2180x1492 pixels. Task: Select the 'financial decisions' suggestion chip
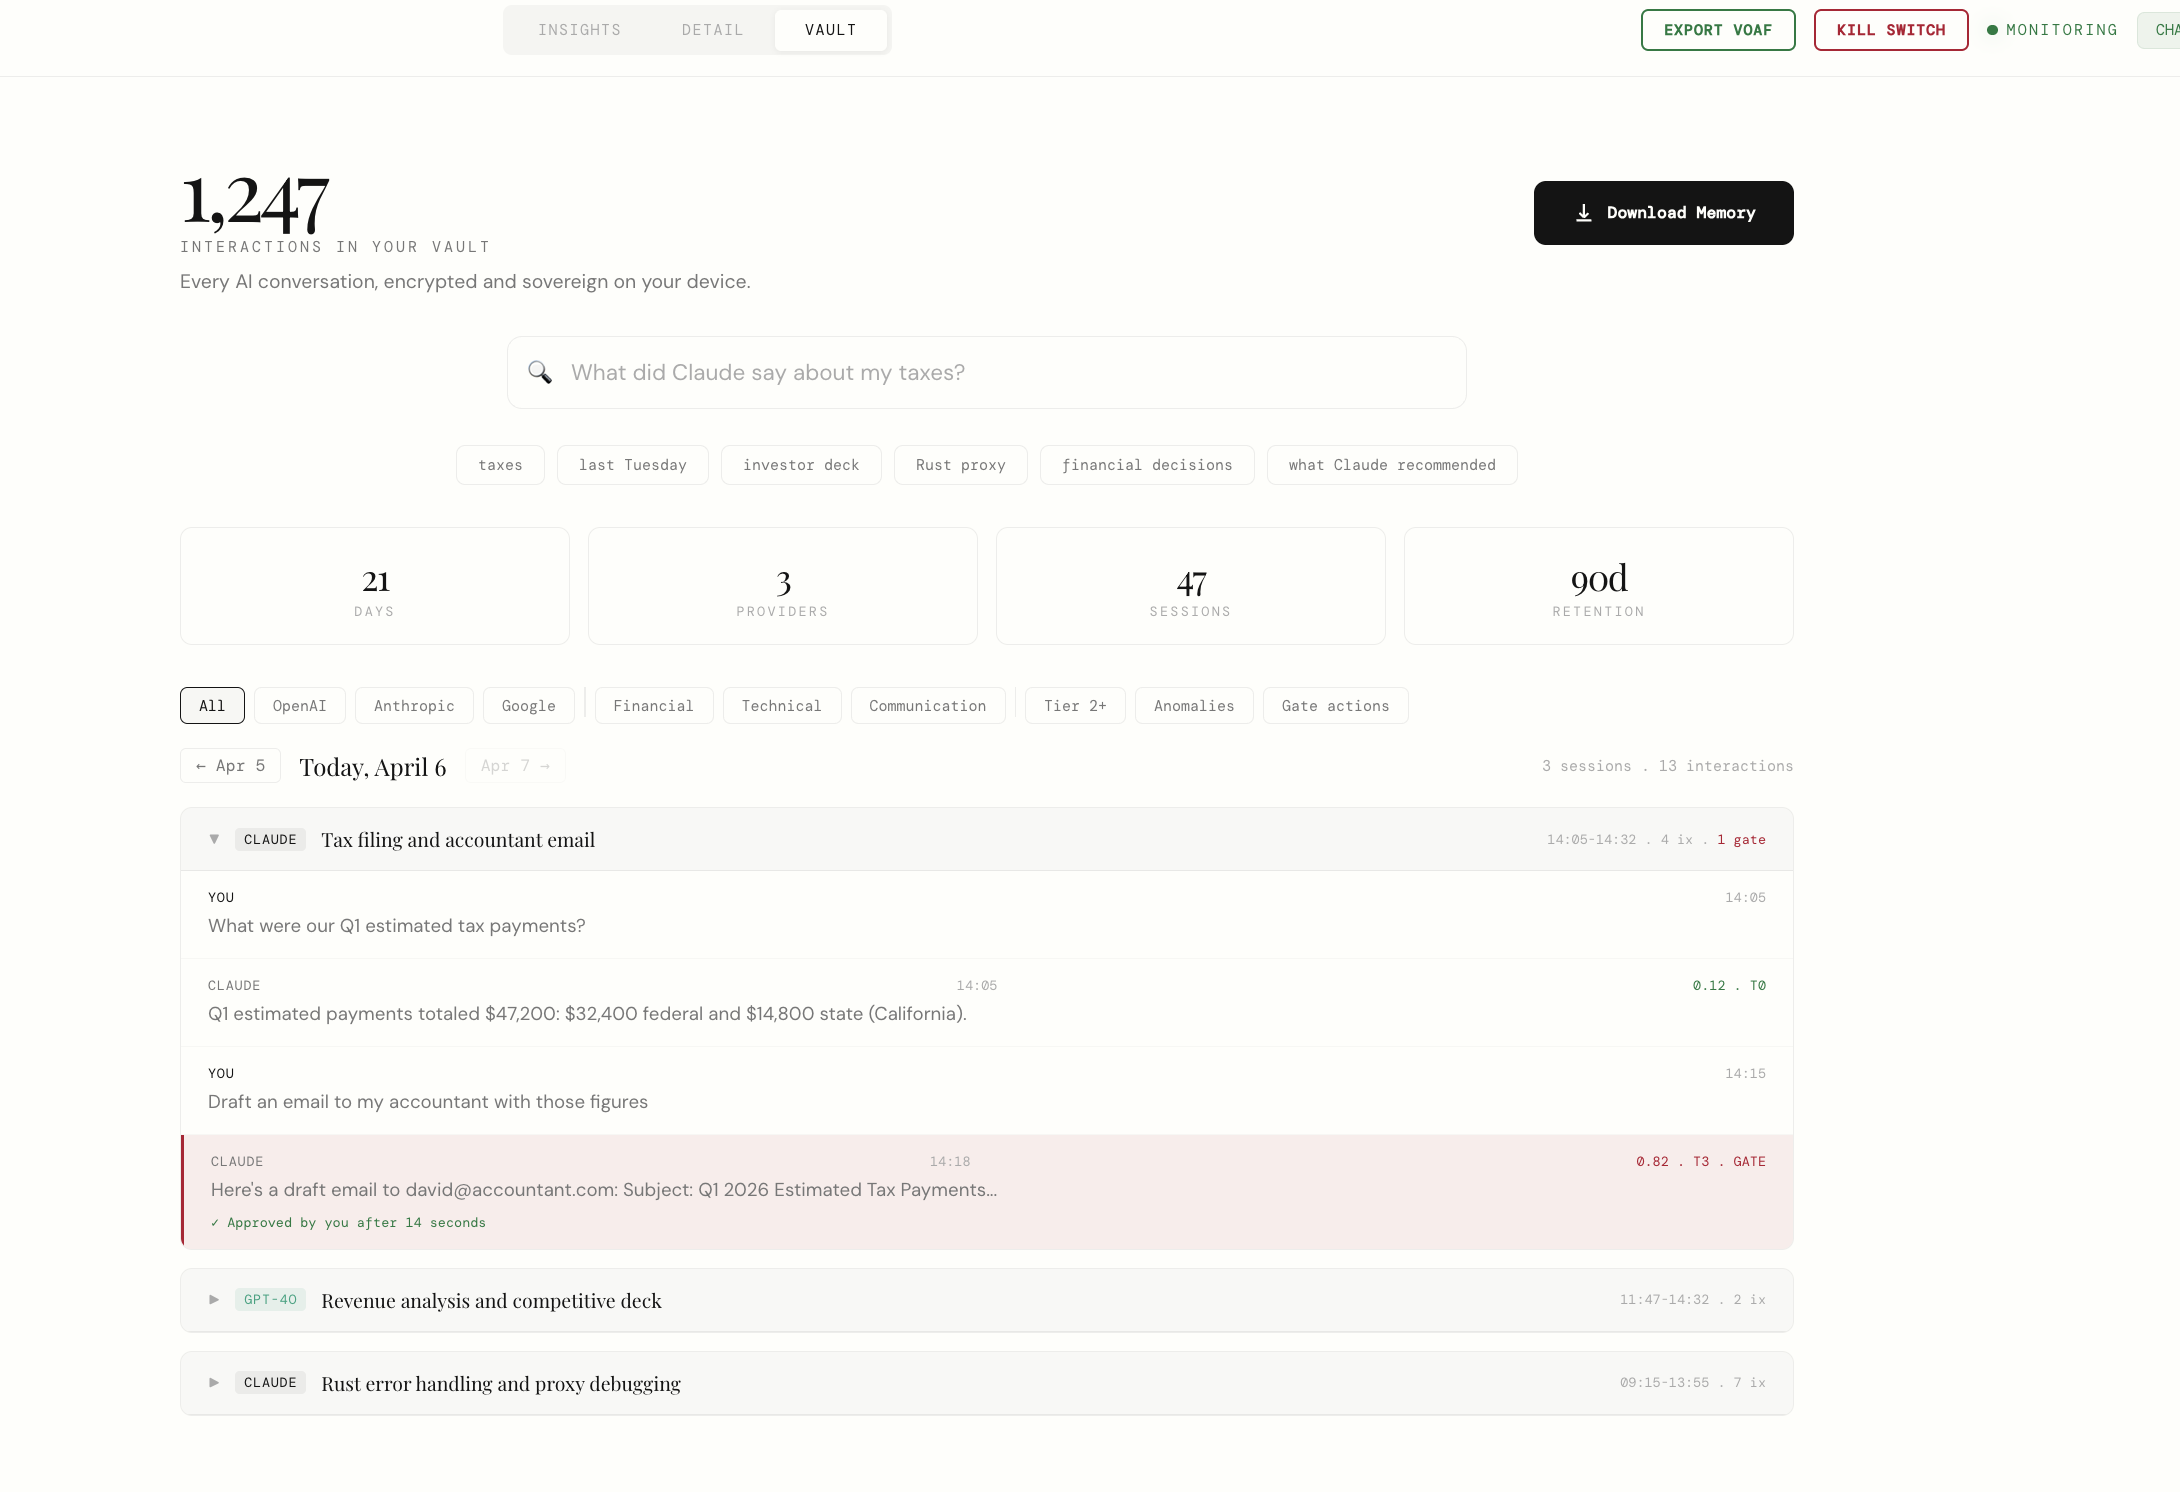1147,465
